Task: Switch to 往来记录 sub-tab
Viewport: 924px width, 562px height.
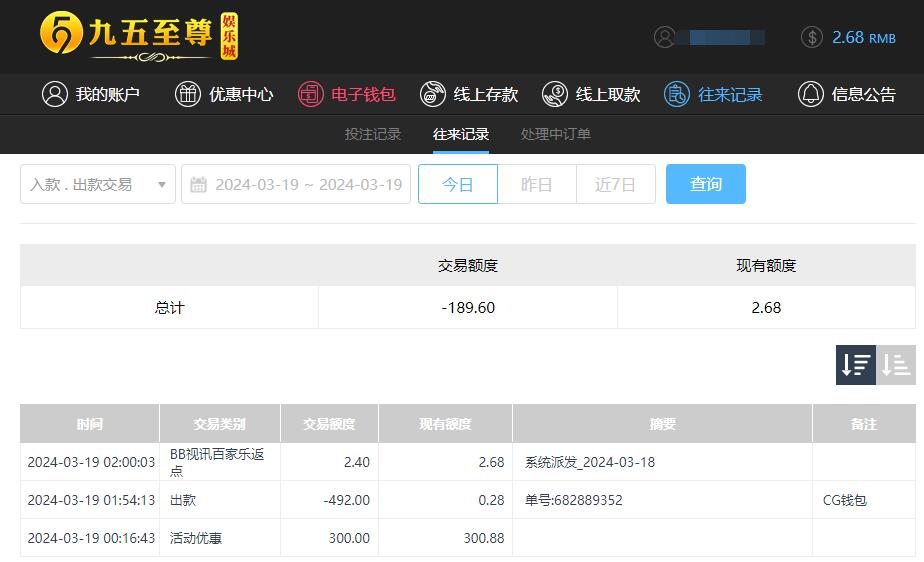Action: tap(461, 134)
